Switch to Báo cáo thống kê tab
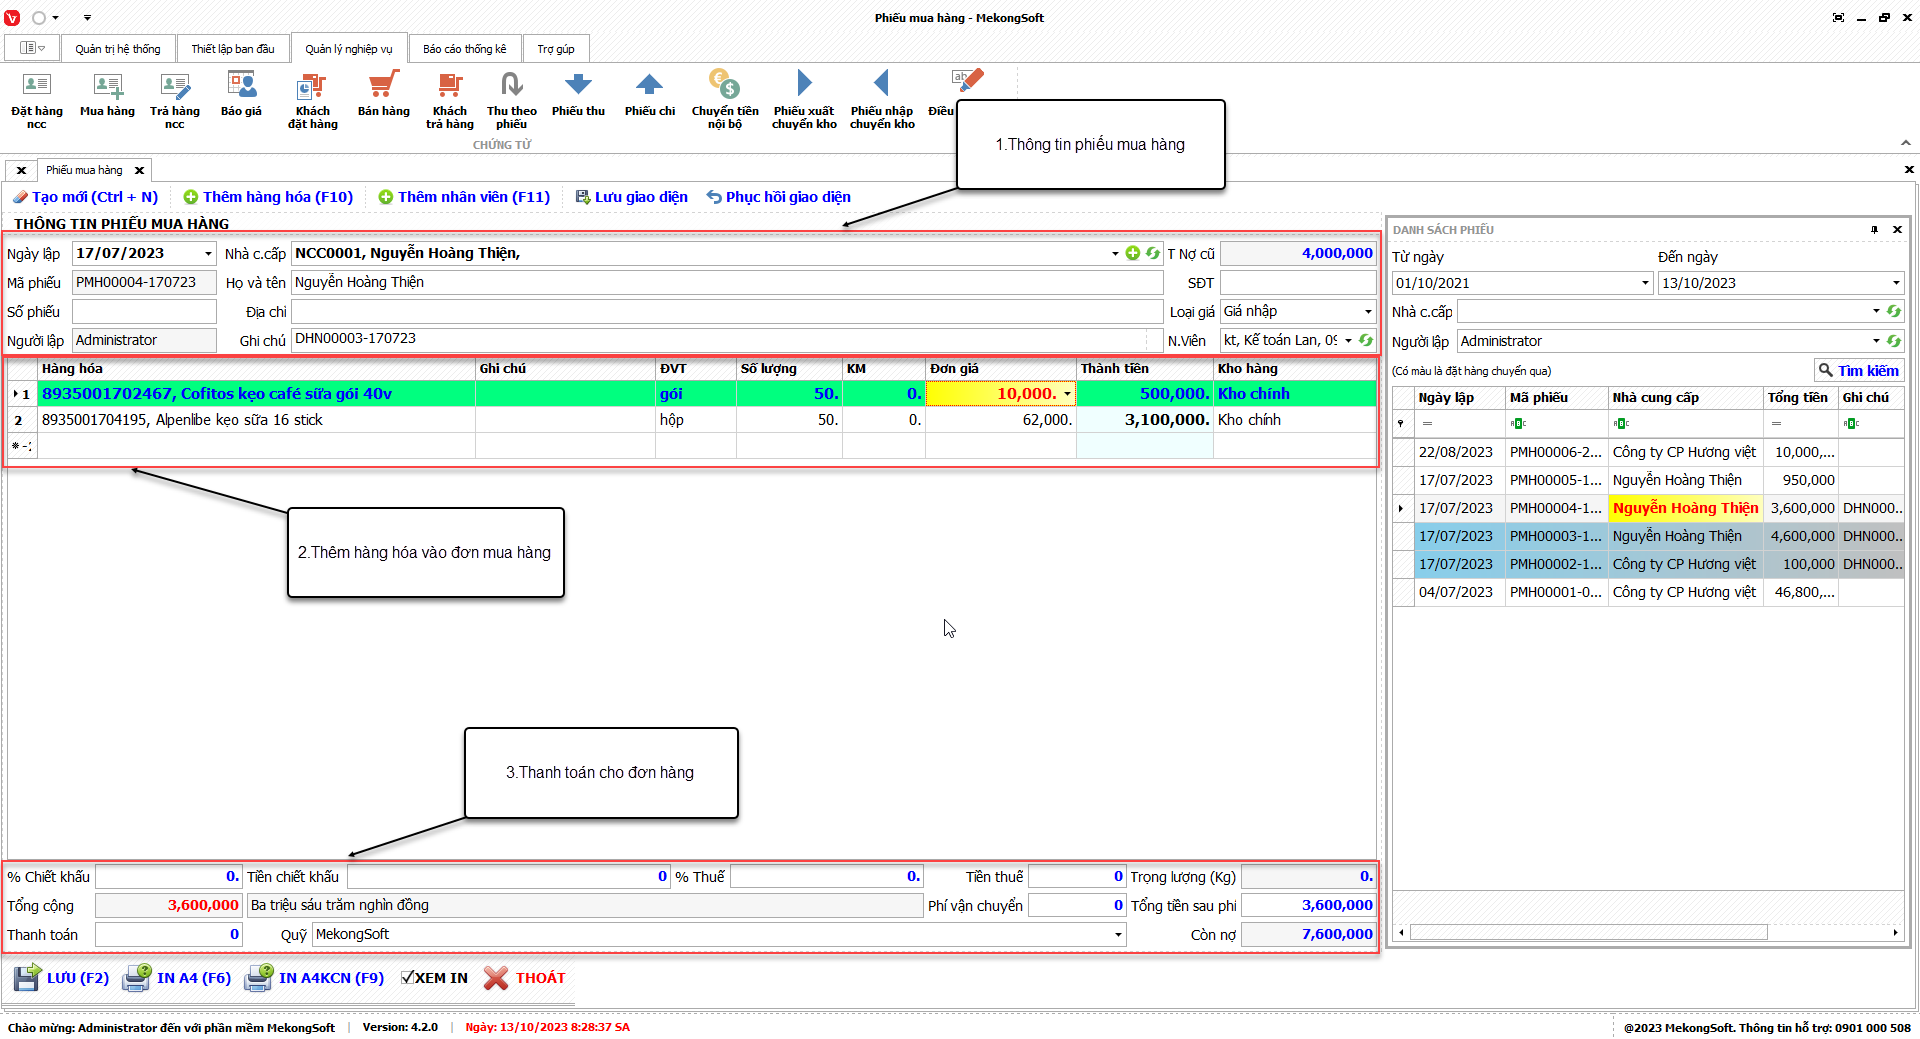This screenshot has height=1039, width=1920. (x=464, y=49)
